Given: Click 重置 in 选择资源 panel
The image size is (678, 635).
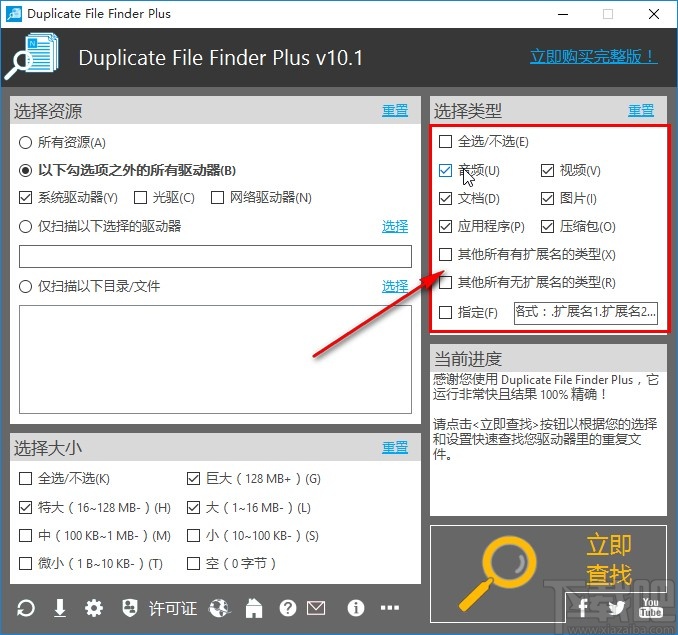Looking at the screenshot, I should pos(395,111).
